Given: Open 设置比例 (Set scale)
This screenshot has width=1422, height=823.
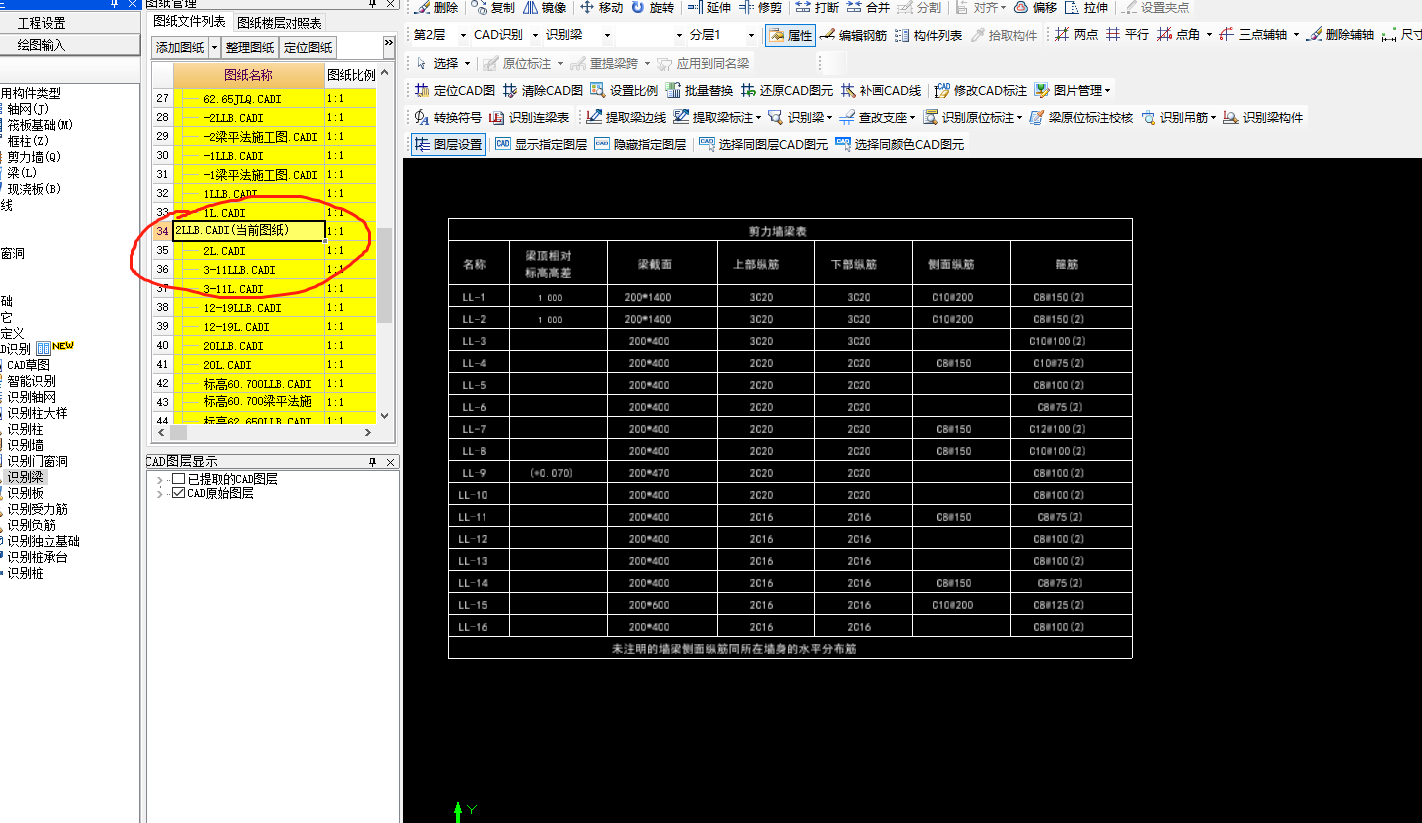Looking at the screenshot, I should [624, 90].
